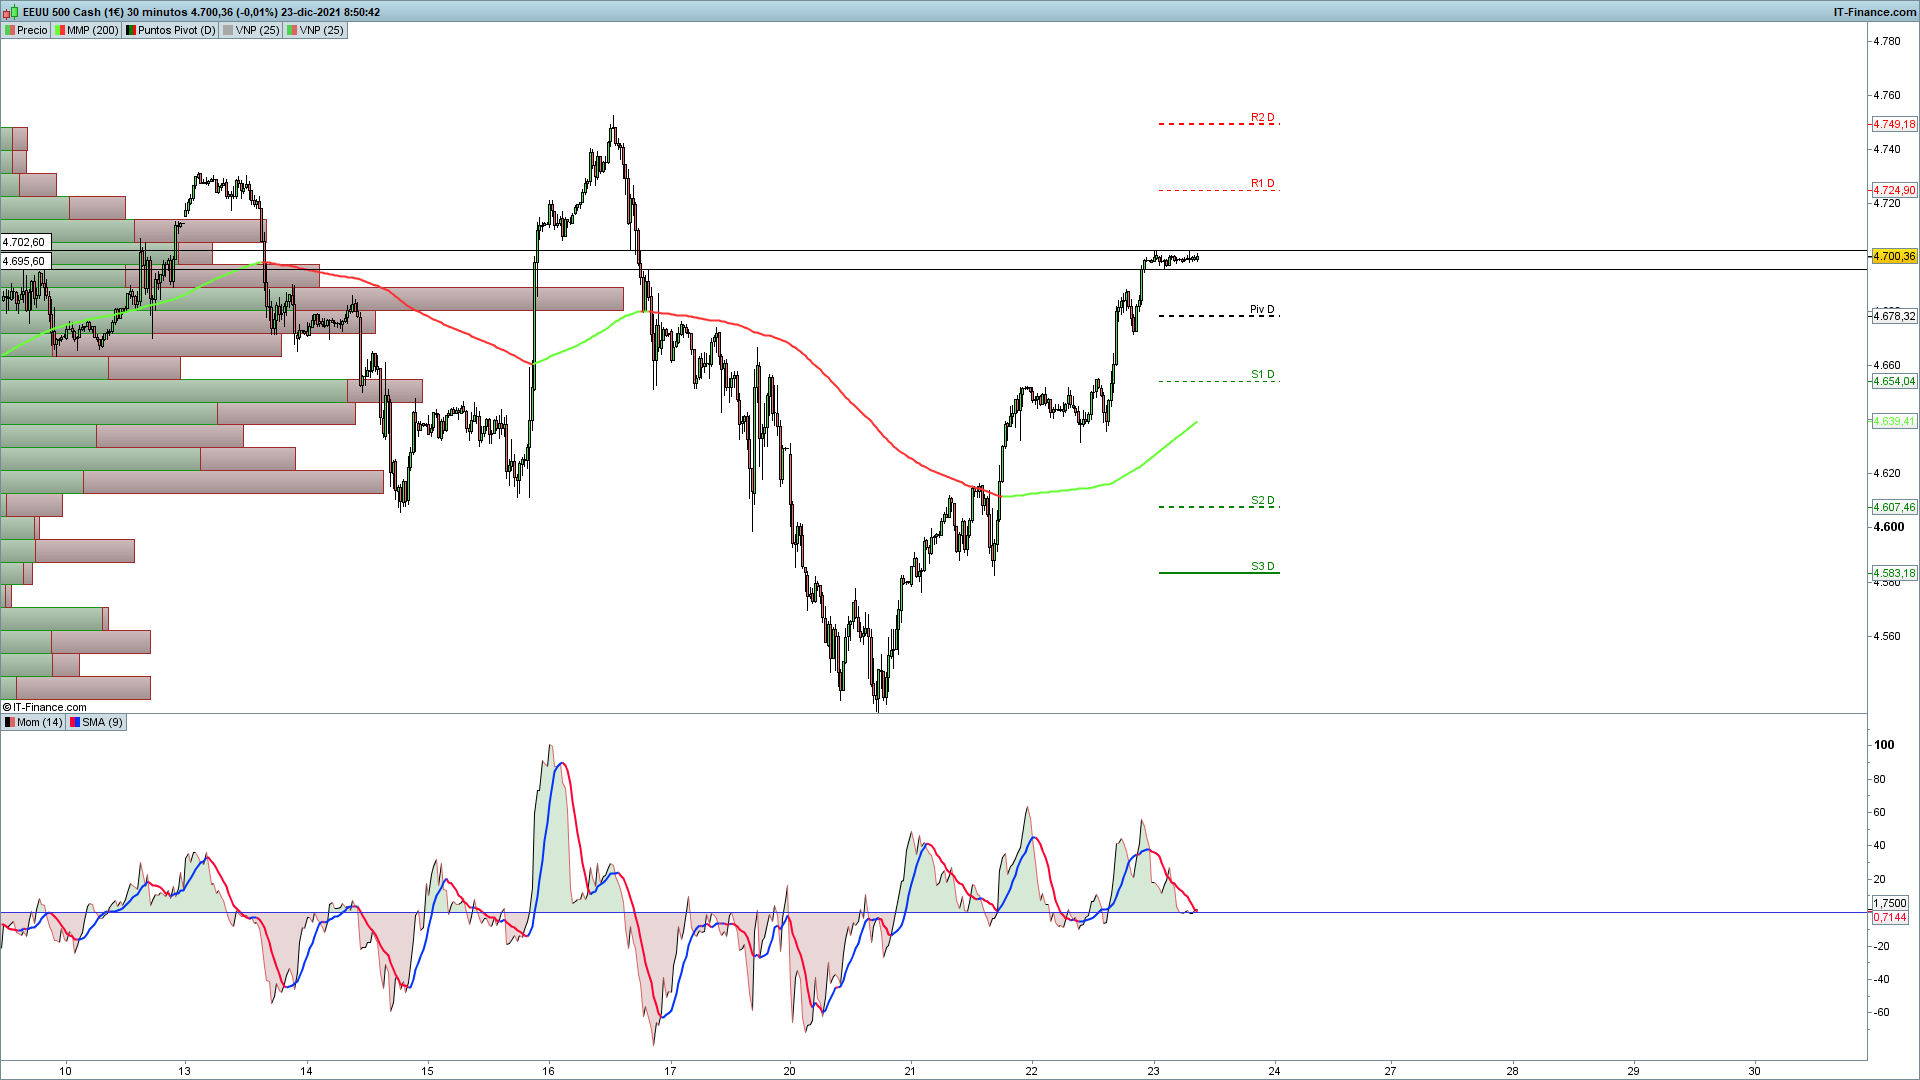The image size is (1920, 1080).
Task: Click date 20 on the time axis
Action: 790,1071
